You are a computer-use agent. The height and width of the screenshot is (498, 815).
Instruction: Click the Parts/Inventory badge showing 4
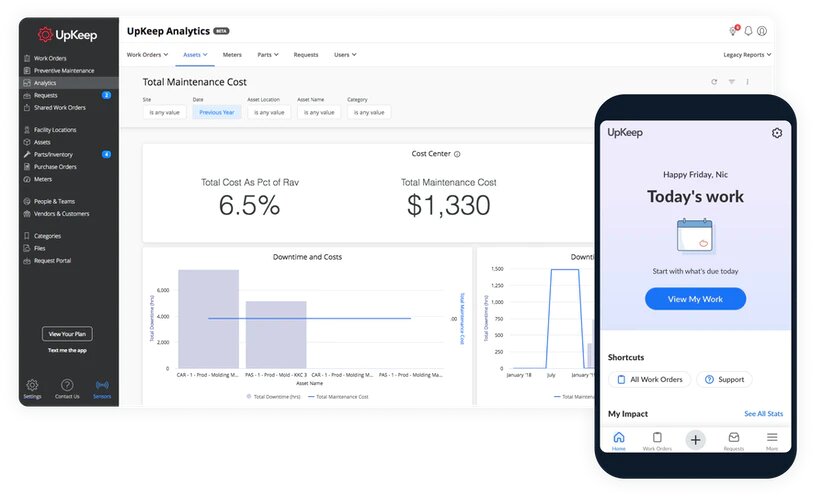point(107,154)
